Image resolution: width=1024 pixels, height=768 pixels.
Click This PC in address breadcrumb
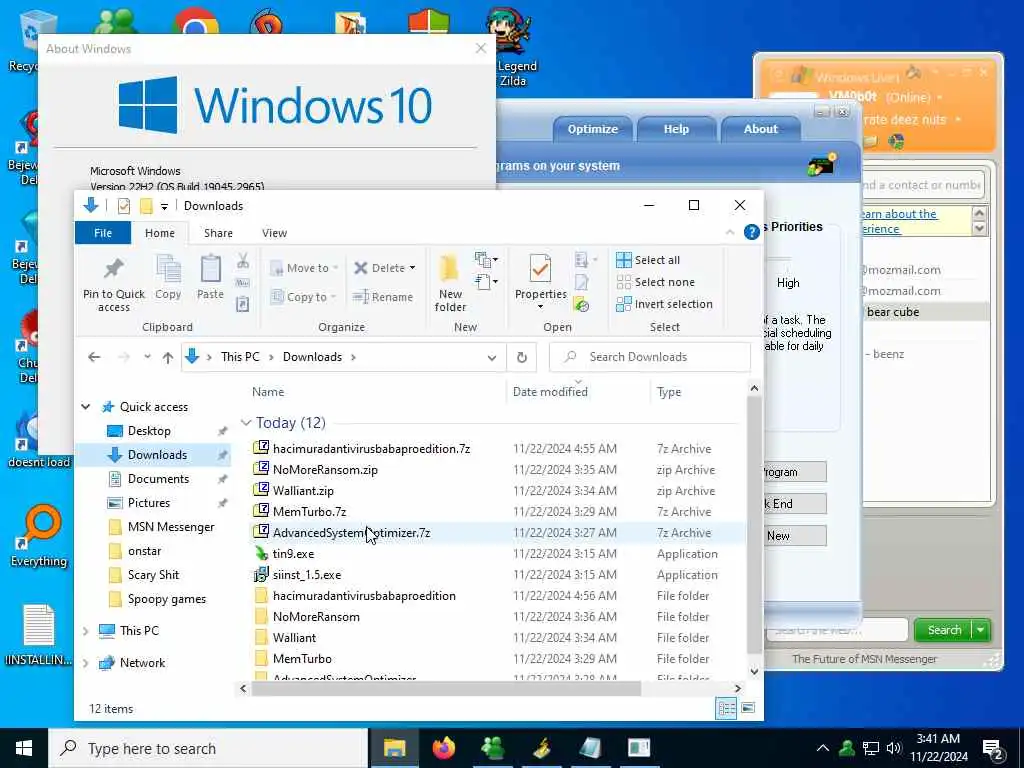click(x=240, y=357)
